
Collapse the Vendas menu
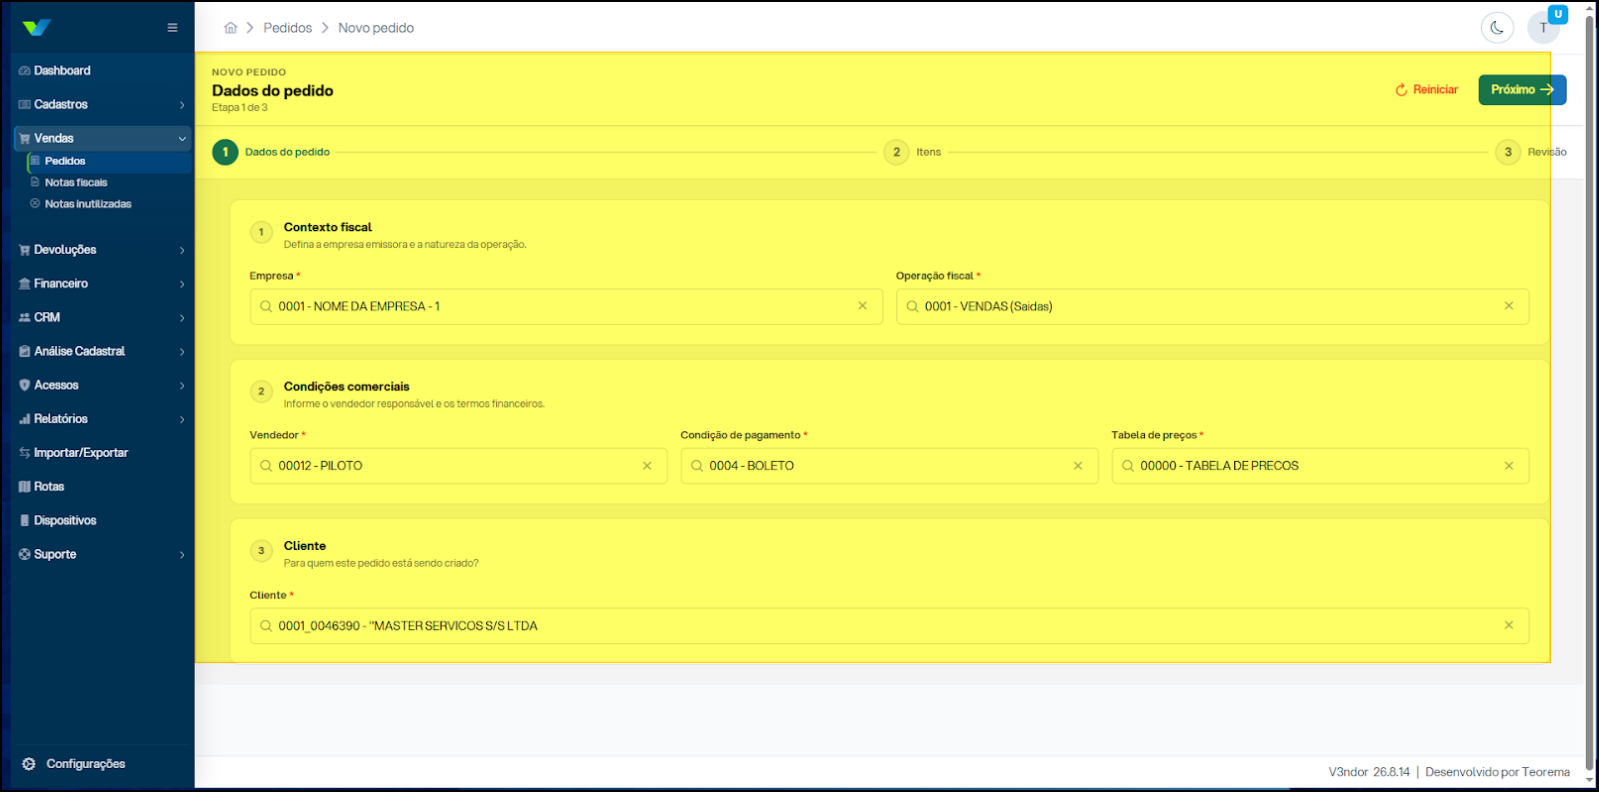(102, 138)
